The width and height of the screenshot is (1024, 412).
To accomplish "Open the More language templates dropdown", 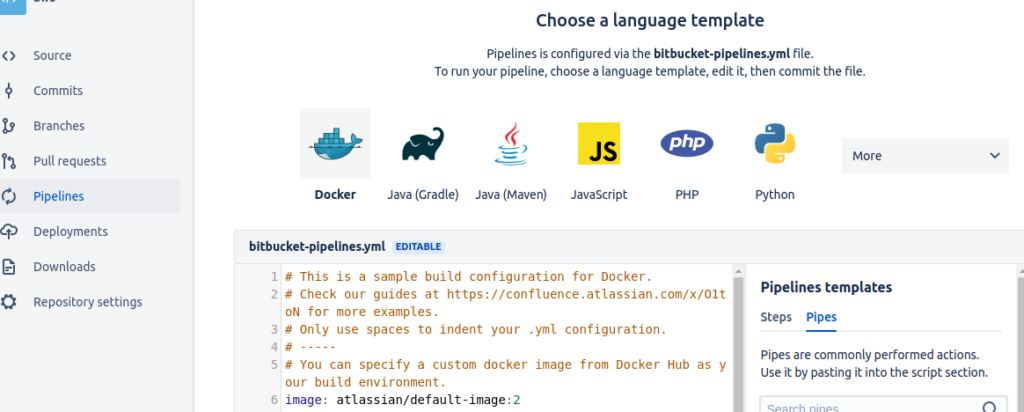I will 925,156.
